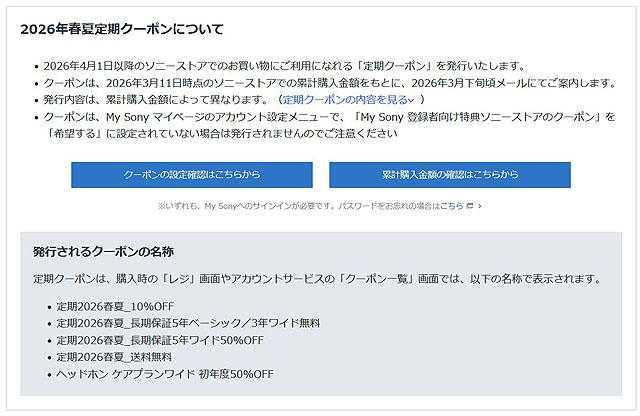Click the right arrow icon after こちら
This screenshot has width=640, height=416.
pyautogui.click(x=479, y=205)
